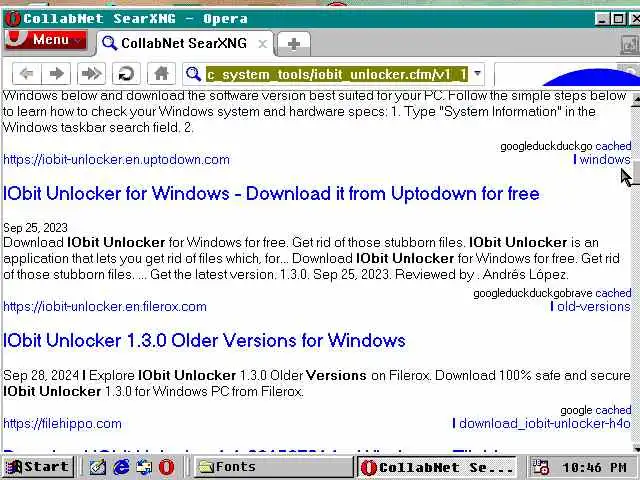Click the Opera title bar icon

(12, 19)
